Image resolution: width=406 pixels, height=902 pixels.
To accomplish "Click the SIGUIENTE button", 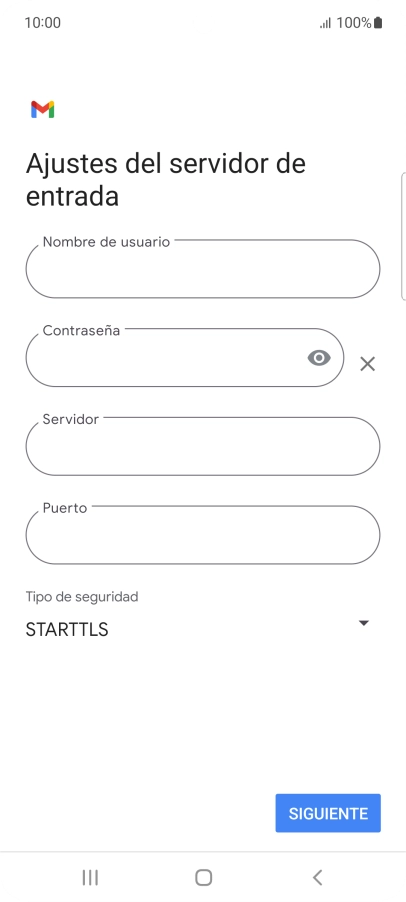I will click(328, 813).
